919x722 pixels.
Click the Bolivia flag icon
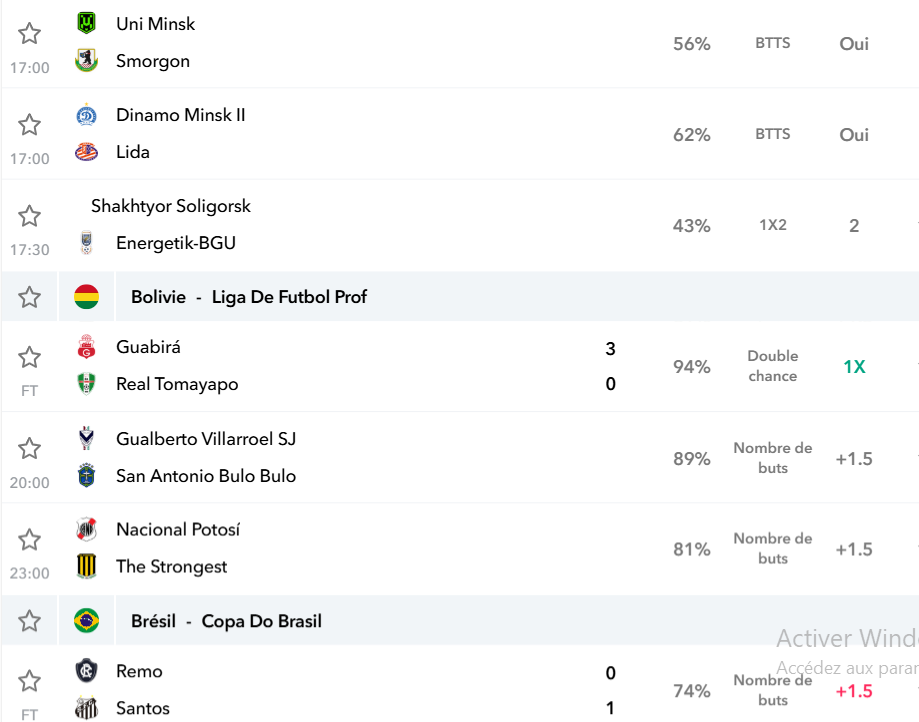pyautogui.click(x=86, y=297)
